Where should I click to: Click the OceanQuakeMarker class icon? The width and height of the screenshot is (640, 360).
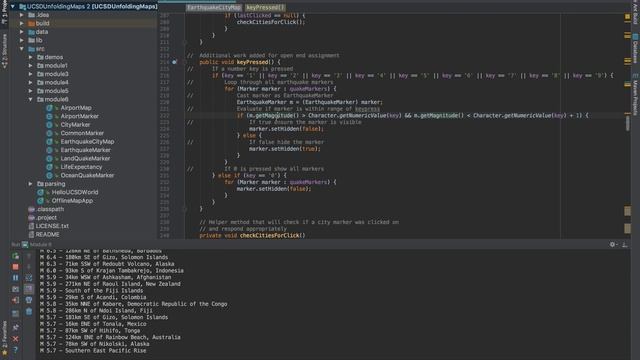[x=49, y=175]
